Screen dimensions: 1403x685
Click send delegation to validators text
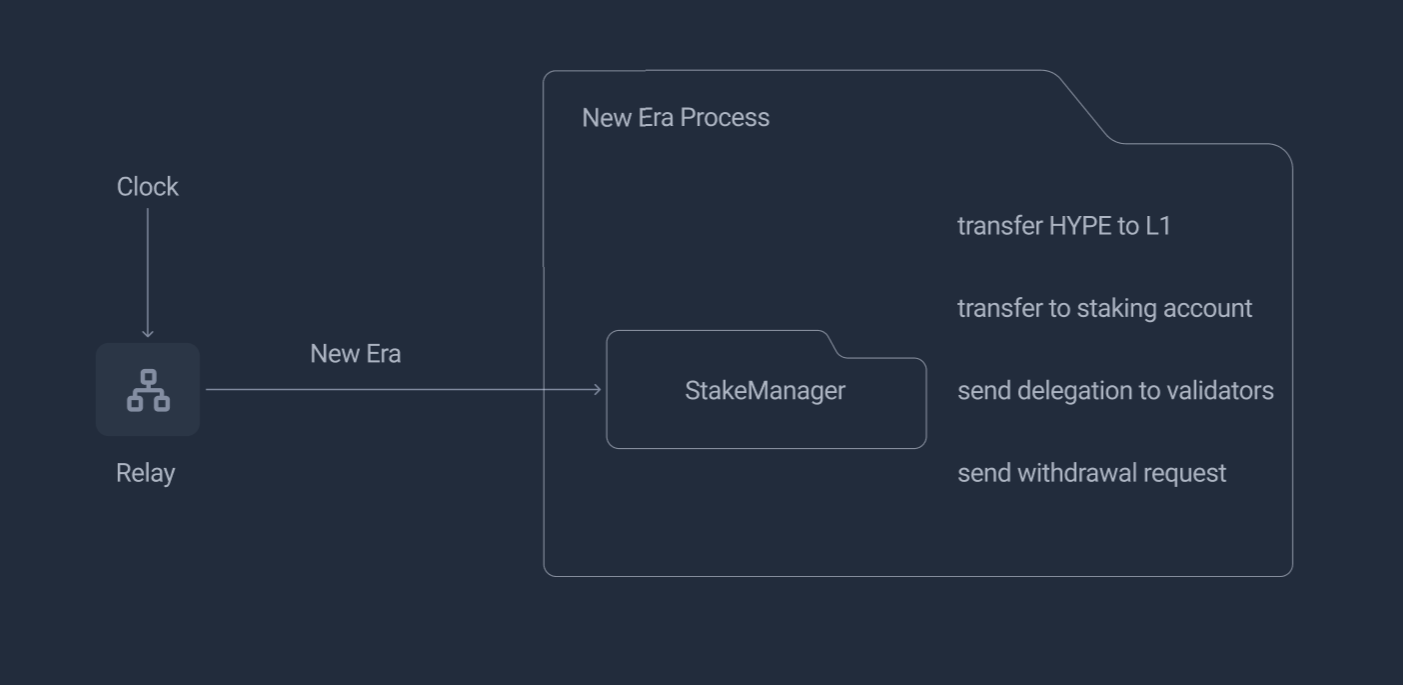pos(1115,391)
